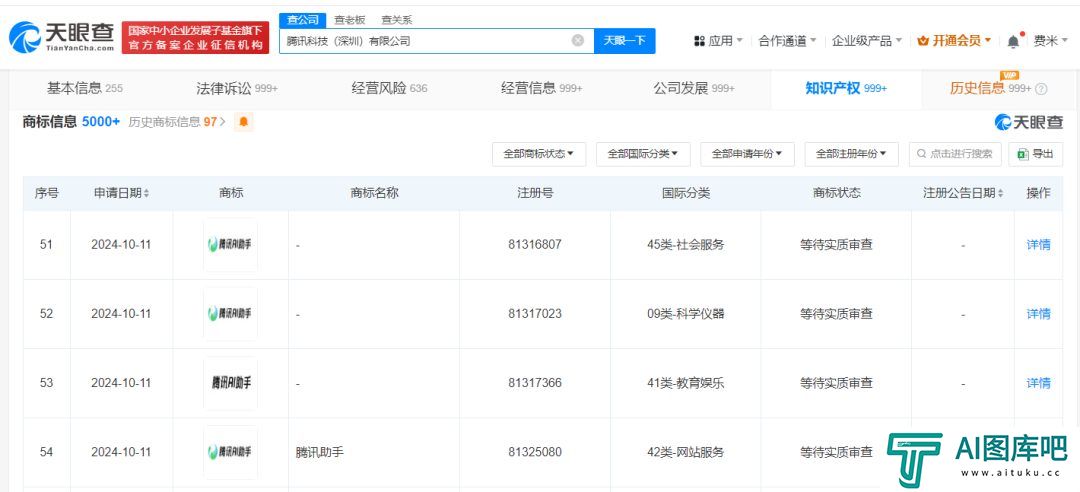Viewport: 1080px width, 492px height.
Task: Switch to the 经营信息 tab
Action: [x=541, y=88]
